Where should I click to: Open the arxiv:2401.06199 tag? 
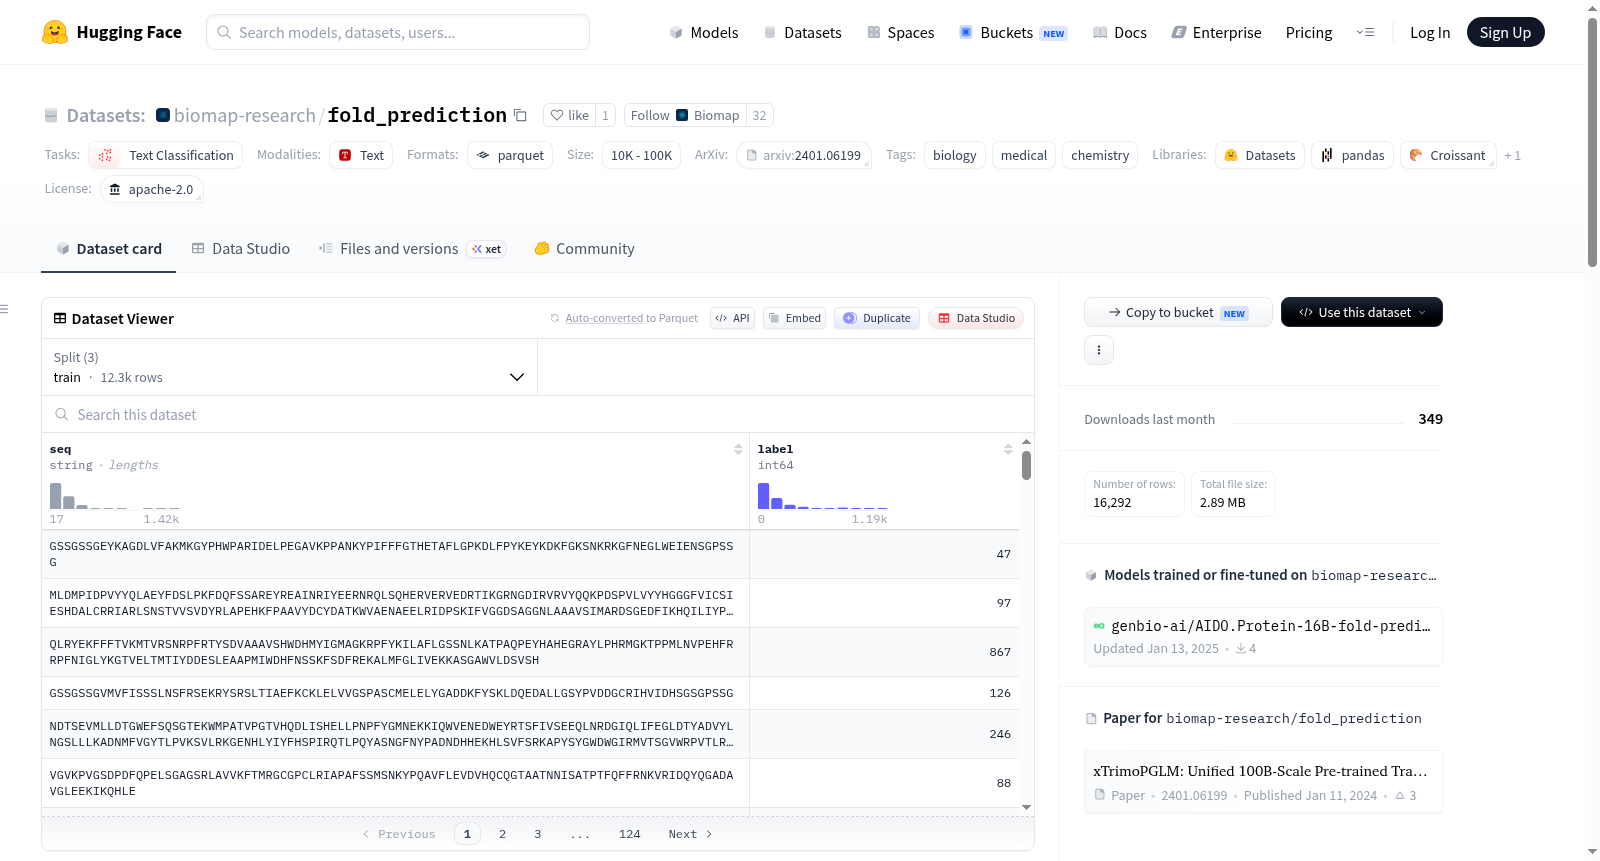pyautogui.click(x=804, y=155)
